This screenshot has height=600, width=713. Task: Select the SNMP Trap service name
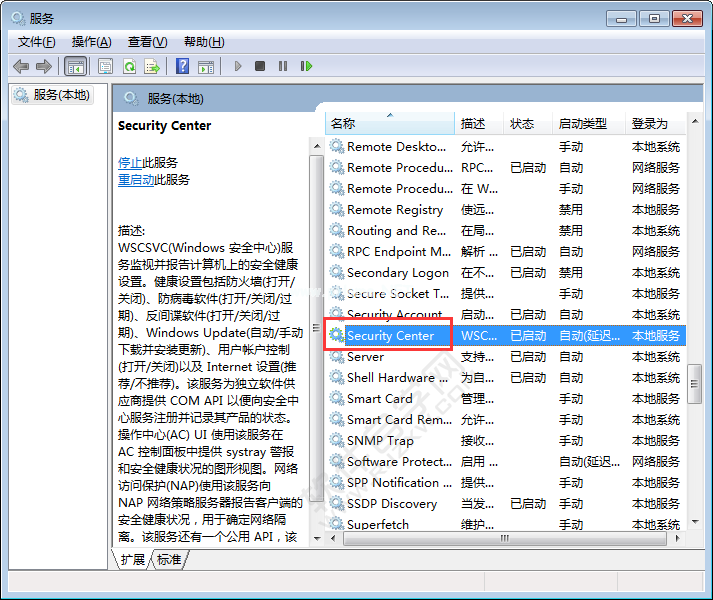pos(380,440)
